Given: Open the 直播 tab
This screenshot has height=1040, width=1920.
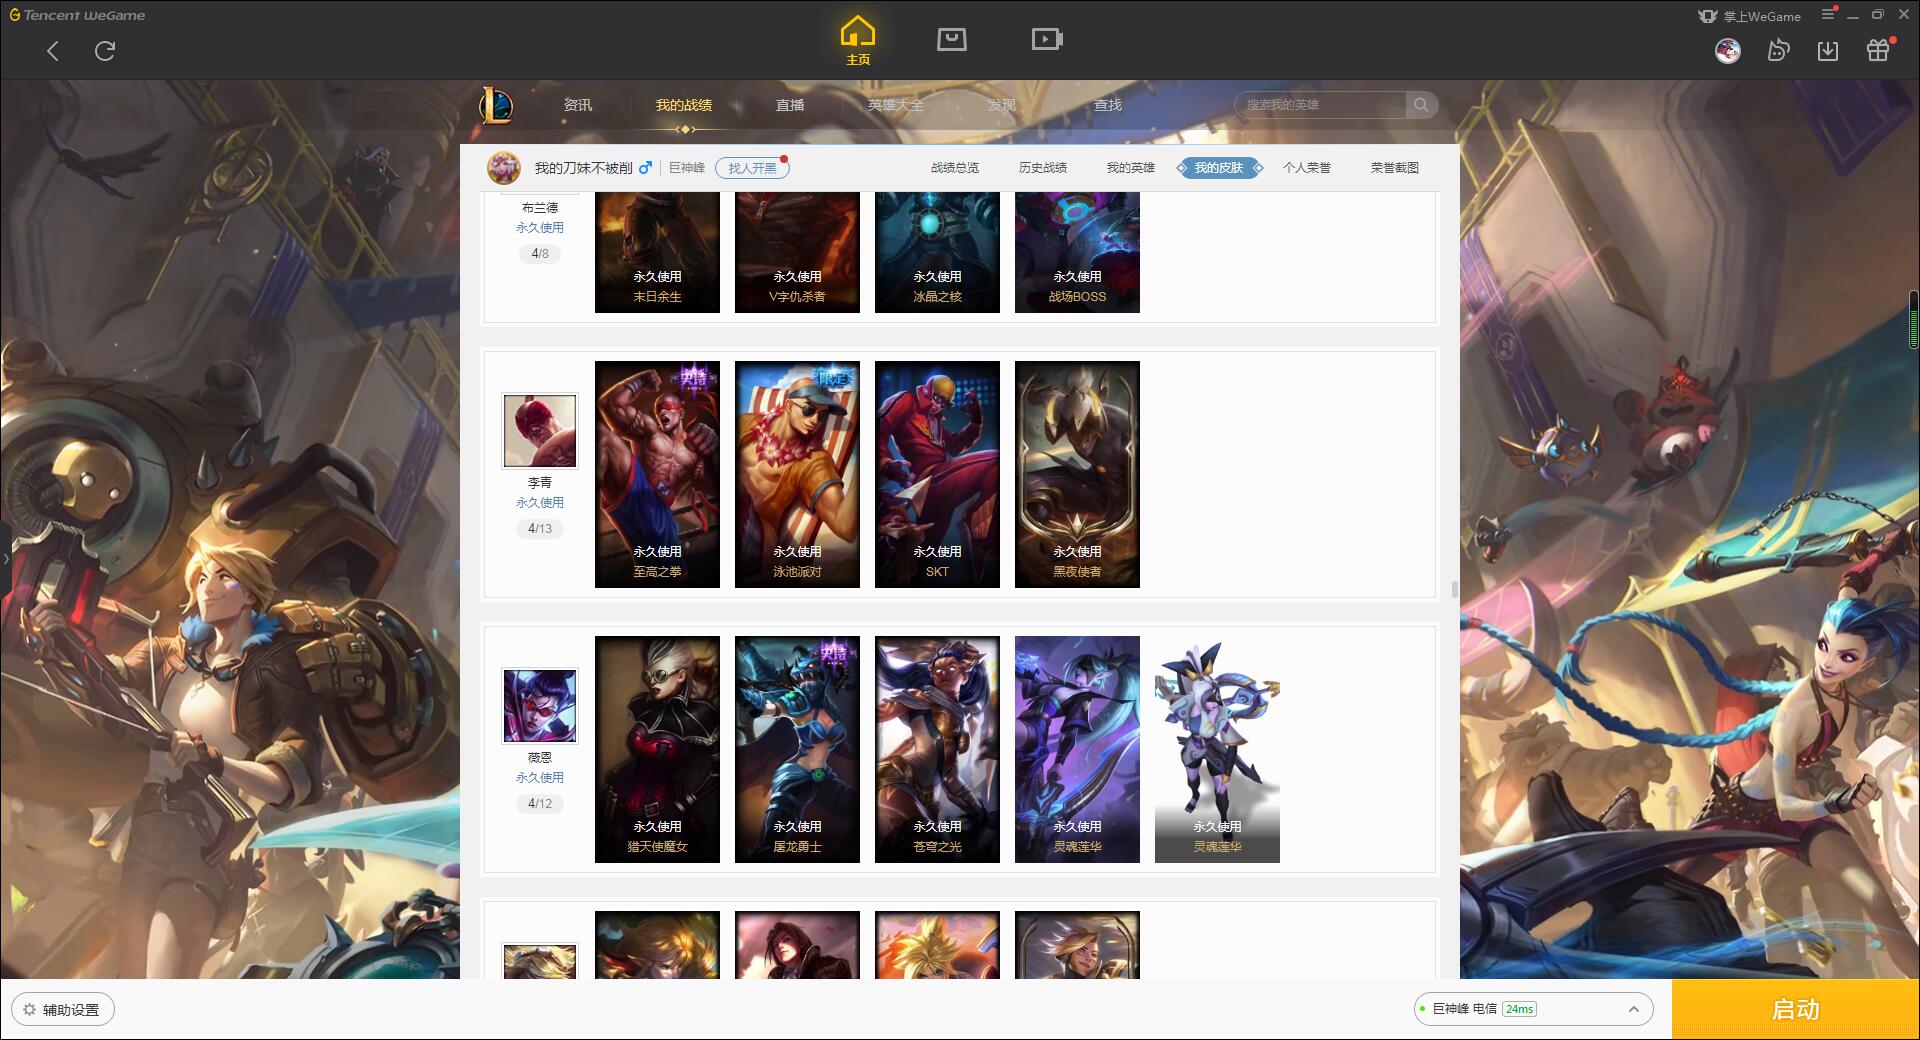Looking at the screenshot, I should pyautogui.click(x=790, y=105).
